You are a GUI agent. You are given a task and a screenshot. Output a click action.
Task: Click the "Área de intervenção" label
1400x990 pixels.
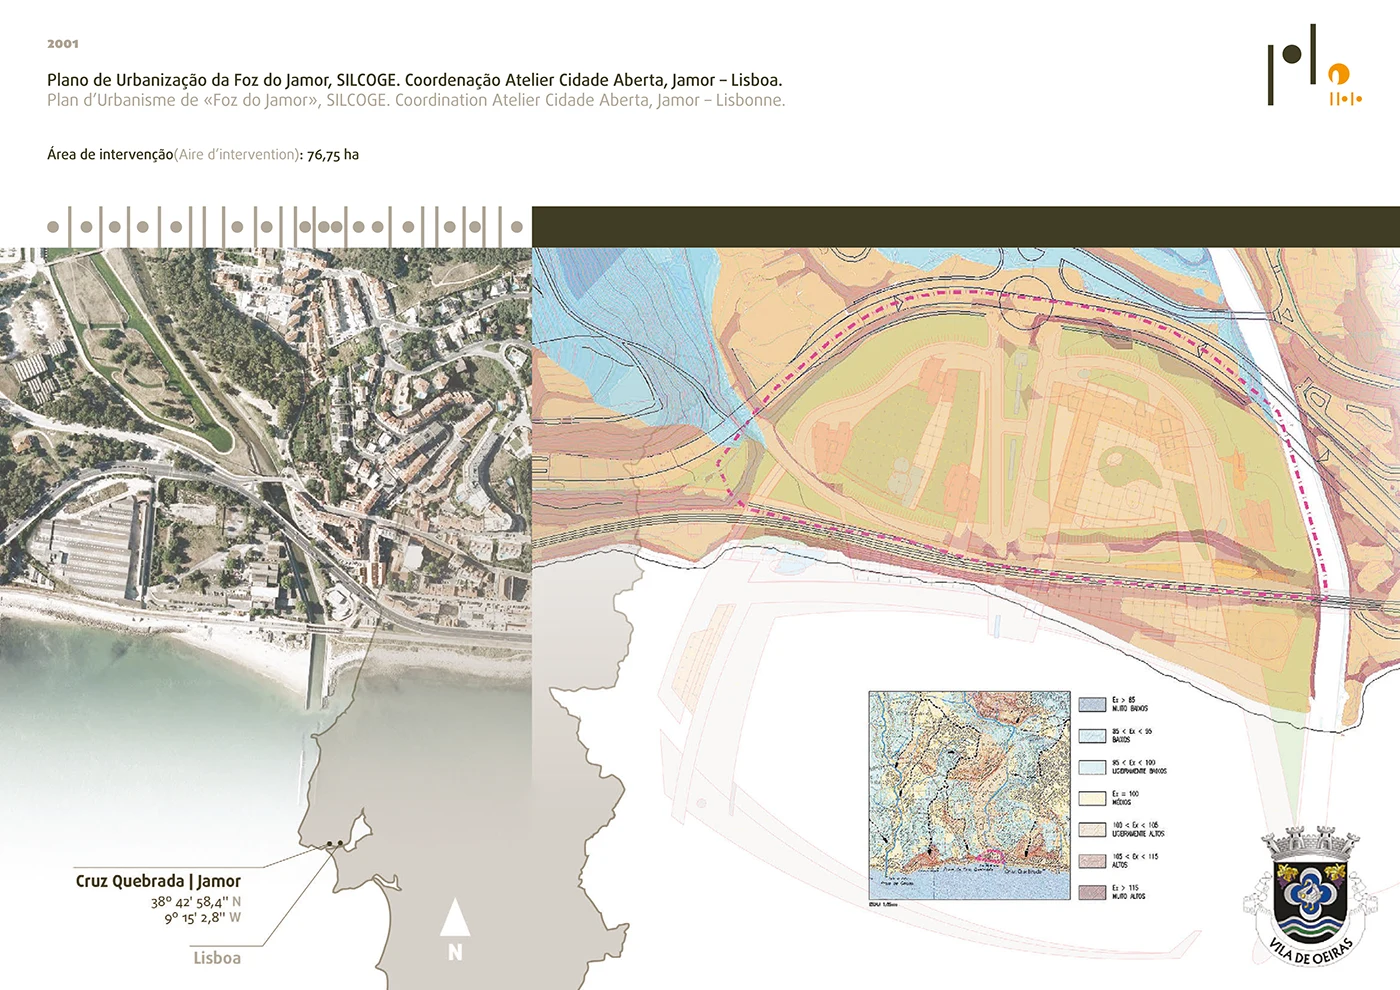coord(110,155)
